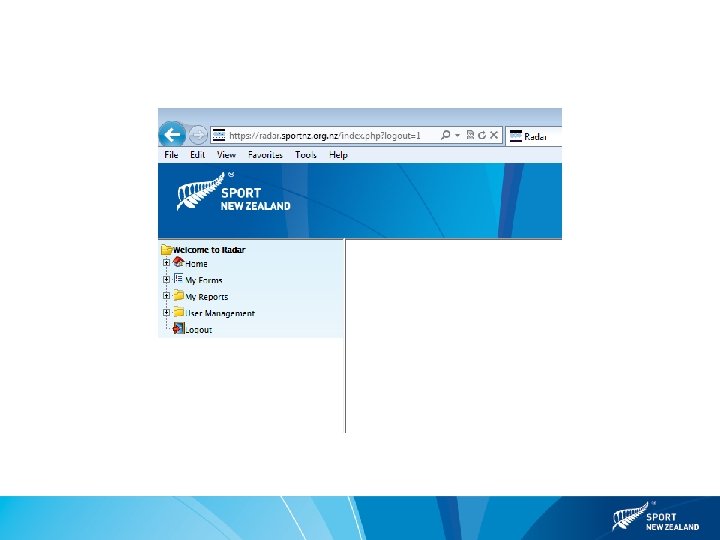Expand the My Reports tree node

point(166,296)
